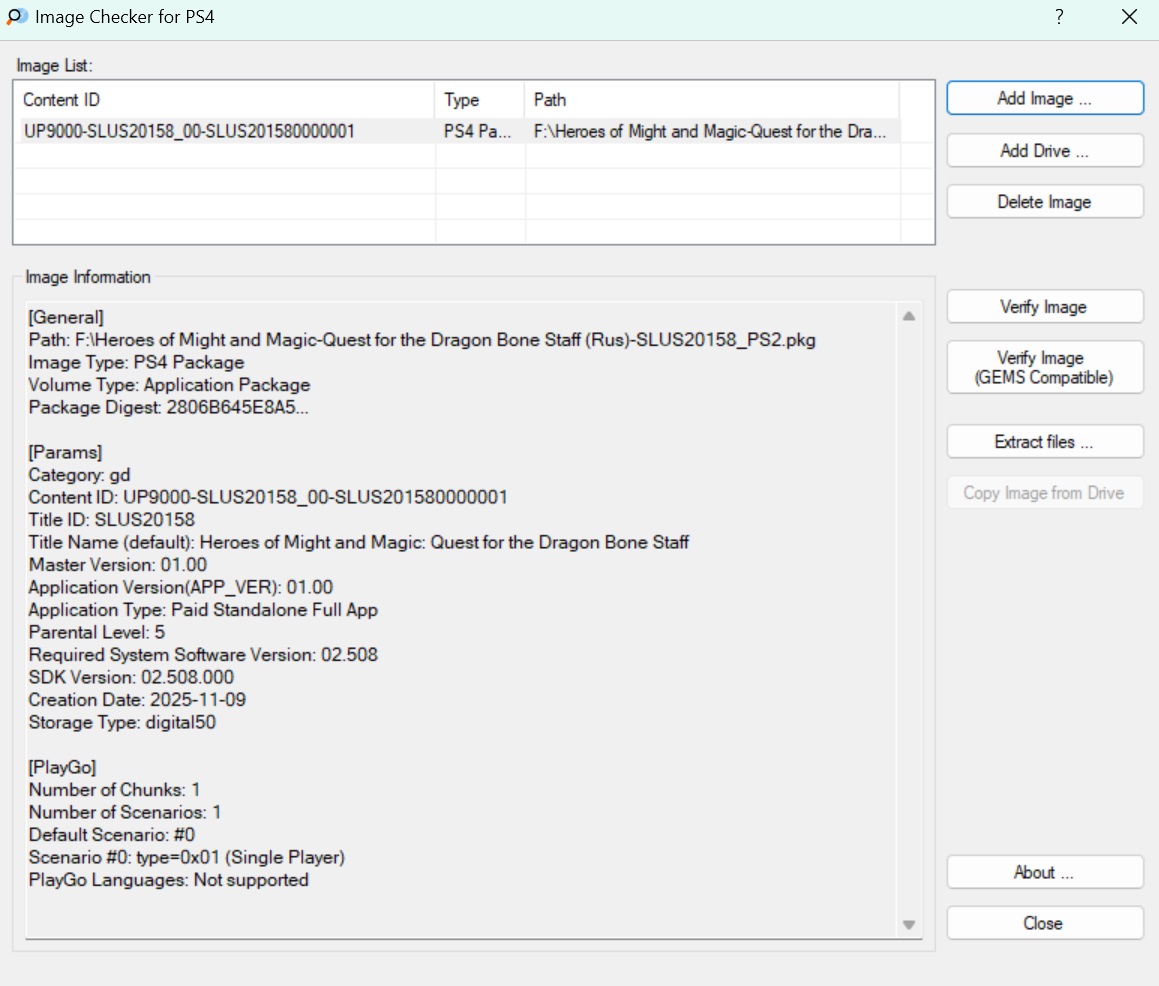Click the F:\Heroes of Might path cell in the list

click(710, 131)
